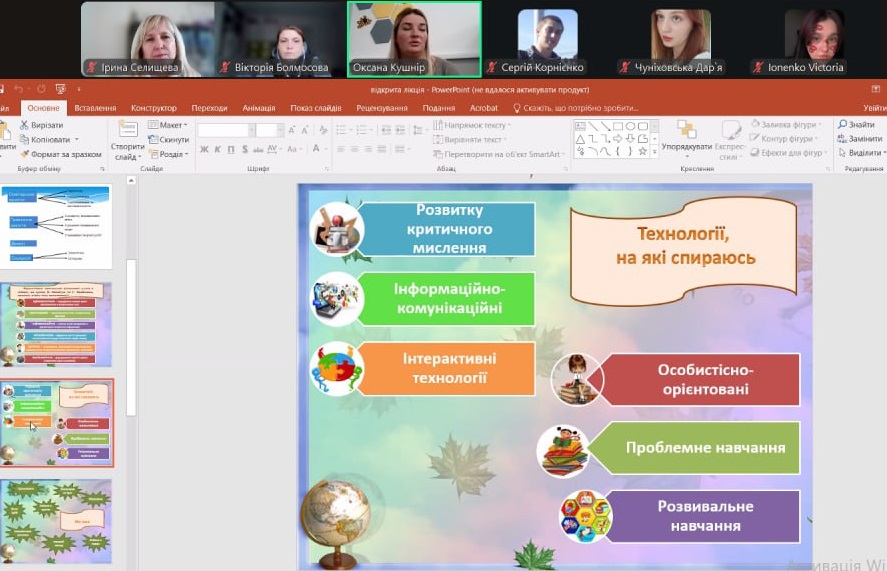Click the Find (Знайти) magnifier icon
Image resolution: width=887 pixels, height=571 pixels.
(843, 125)
